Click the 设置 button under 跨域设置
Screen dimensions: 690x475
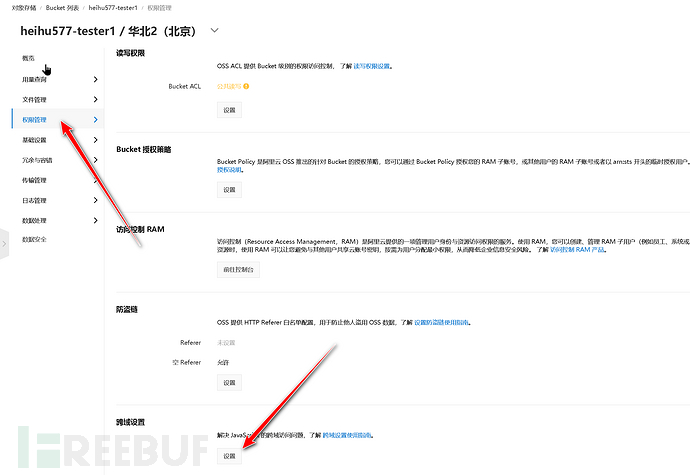pyautogui.click(x=229, y=456)
